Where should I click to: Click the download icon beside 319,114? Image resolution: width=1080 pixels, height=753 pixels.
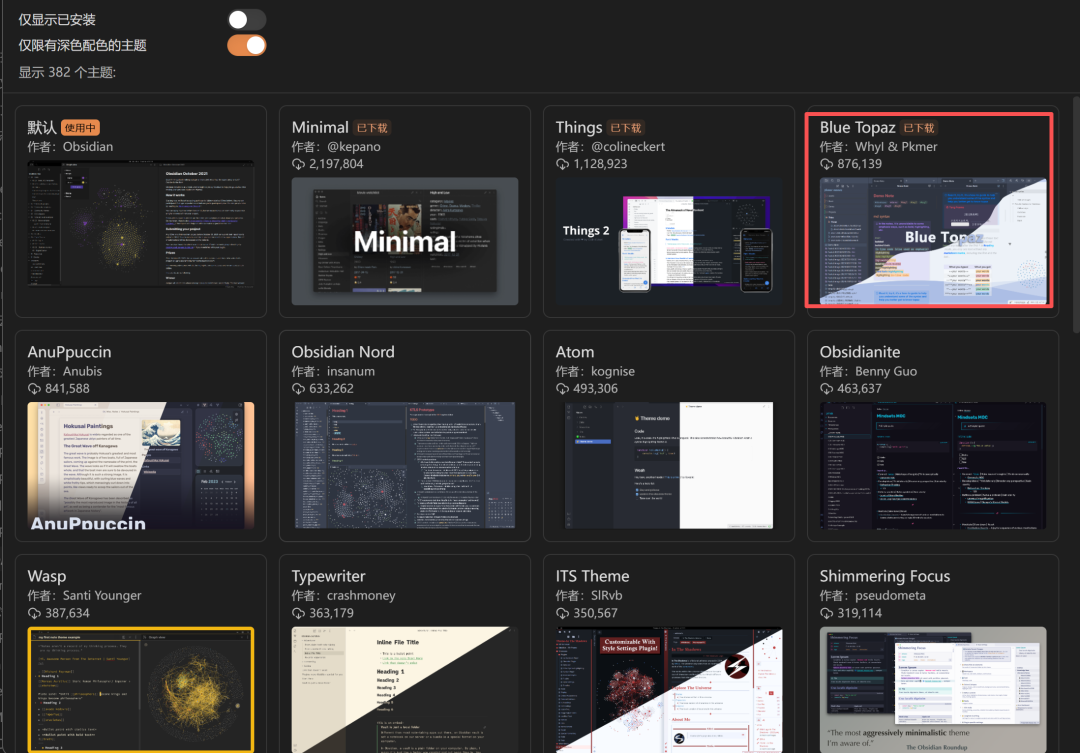(x=827, y=613)
